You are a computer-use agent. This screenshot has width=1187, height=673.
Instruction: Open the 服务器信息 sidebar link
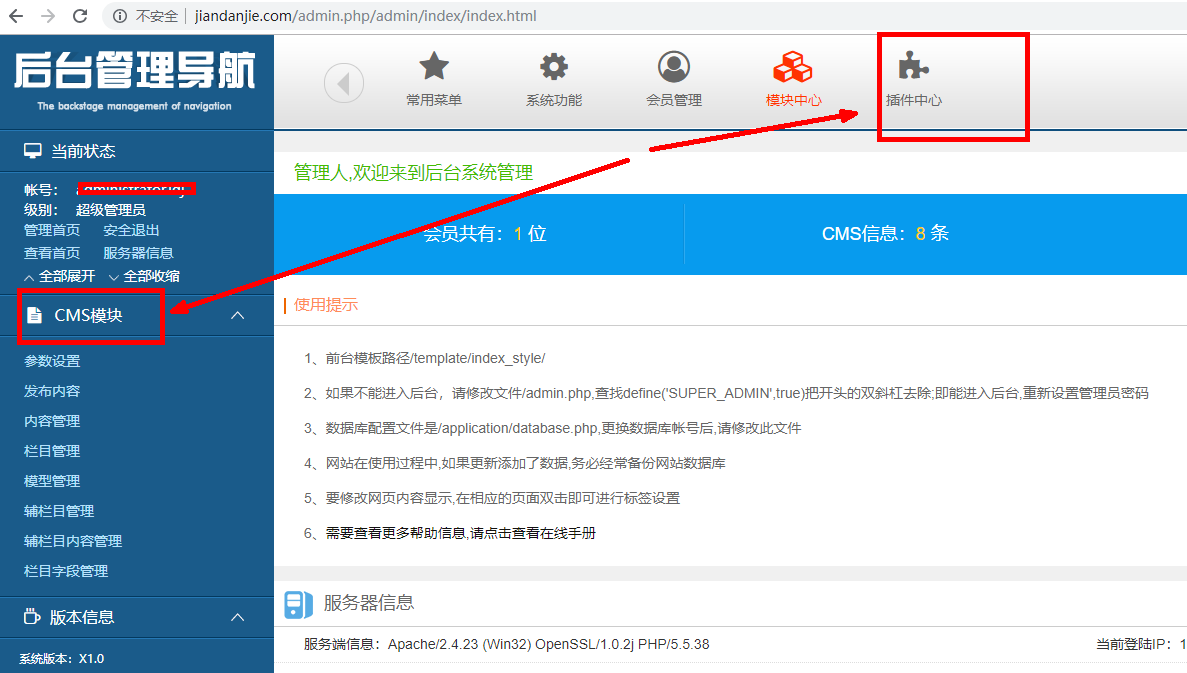coord(138,253)
